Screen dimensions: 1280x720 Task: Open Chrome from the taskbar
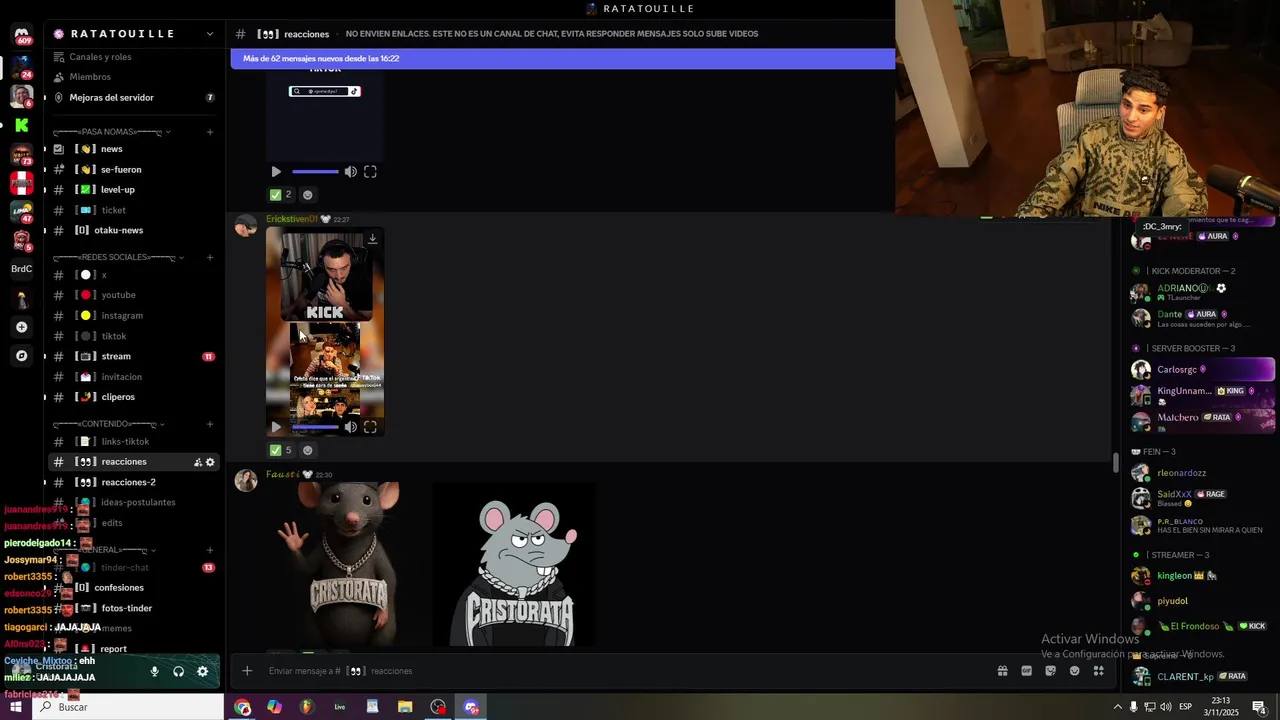243,707
